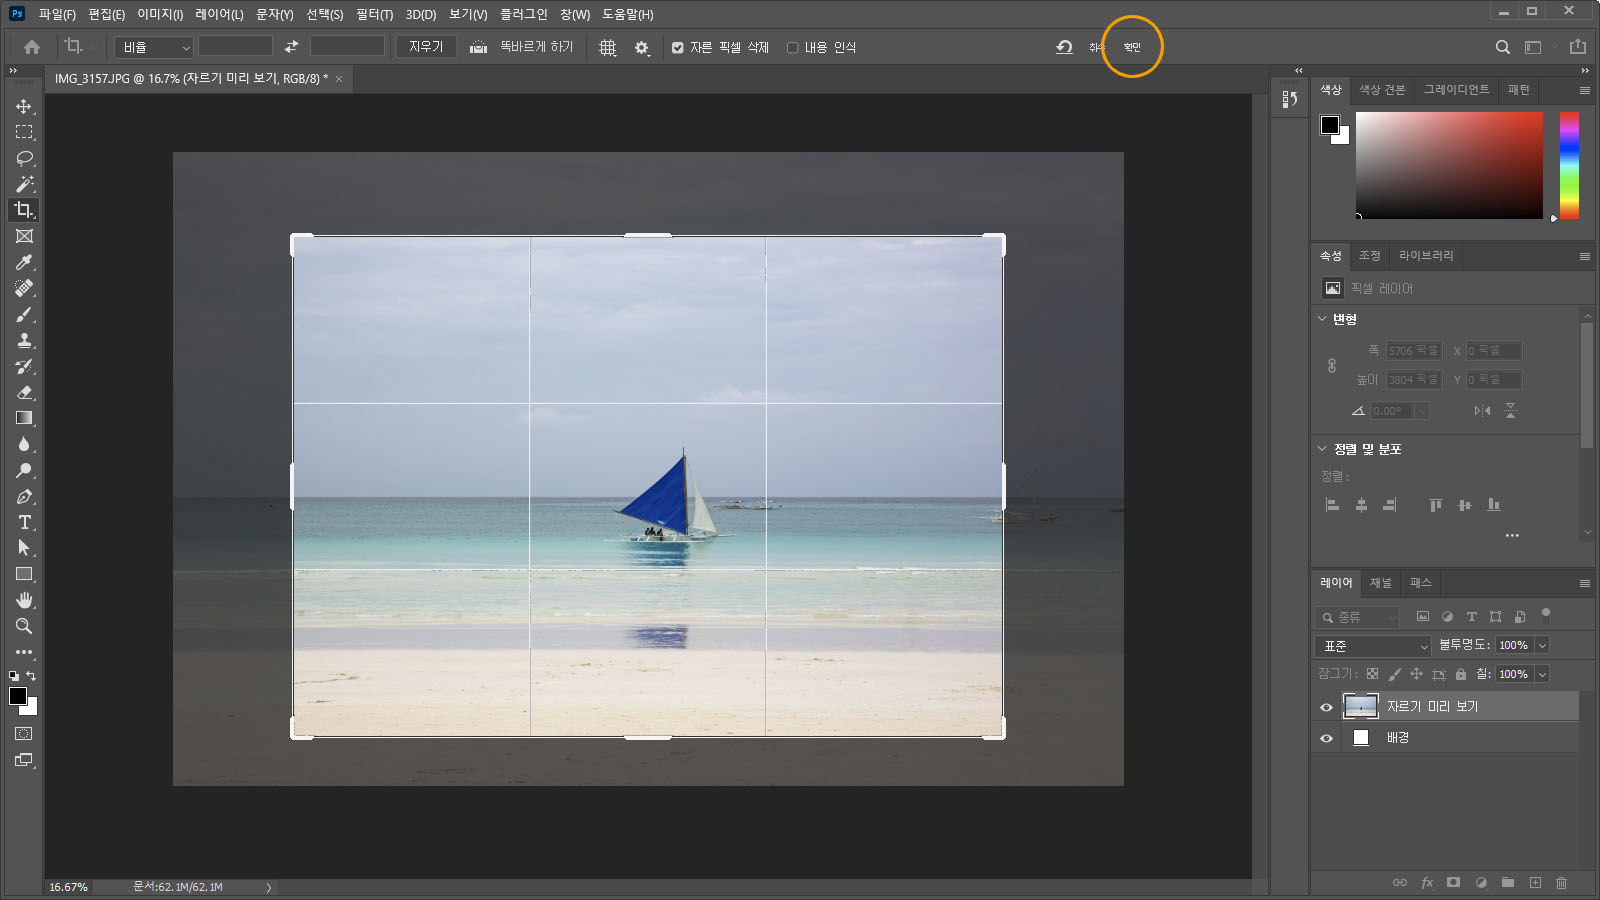Select the Move tool
The image size is (1600, 900).
coord(24,106)
